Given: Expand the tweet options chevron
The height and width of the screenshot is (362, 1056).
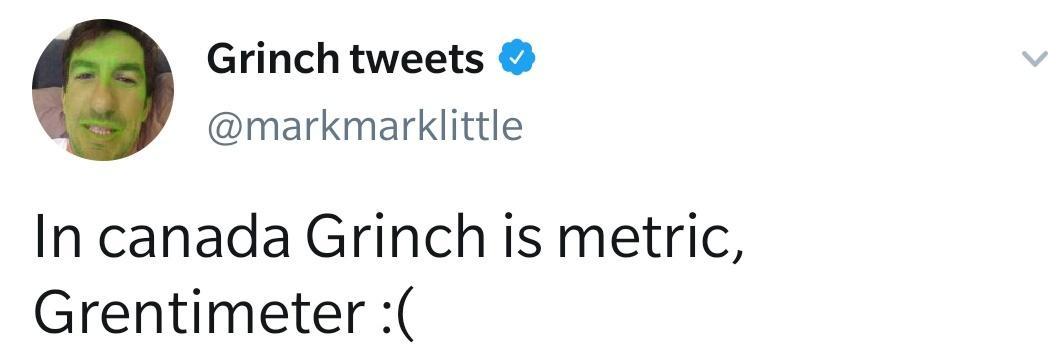Looking at the screenshot, I should [x=1034, y=60].
